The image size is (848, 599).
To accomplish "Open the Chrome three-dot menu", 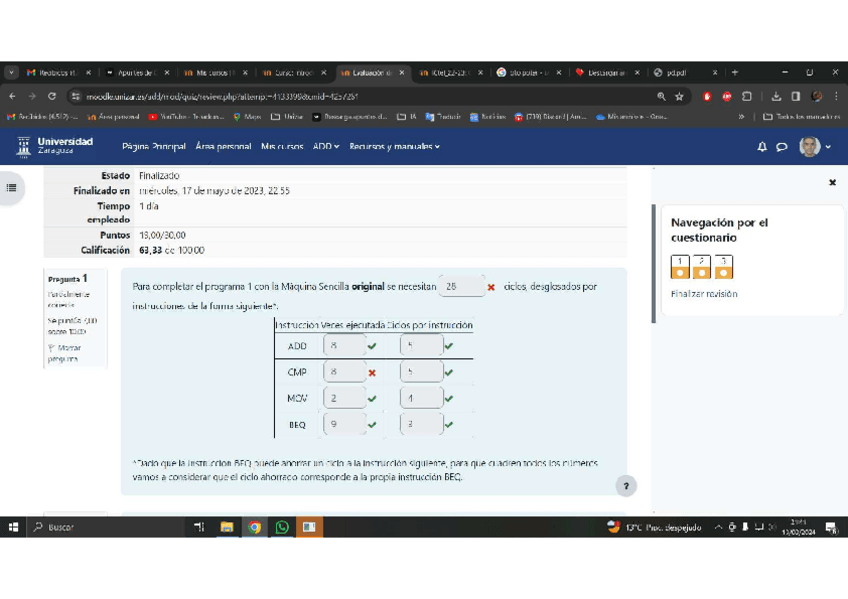I will click(x=836, y=97).
